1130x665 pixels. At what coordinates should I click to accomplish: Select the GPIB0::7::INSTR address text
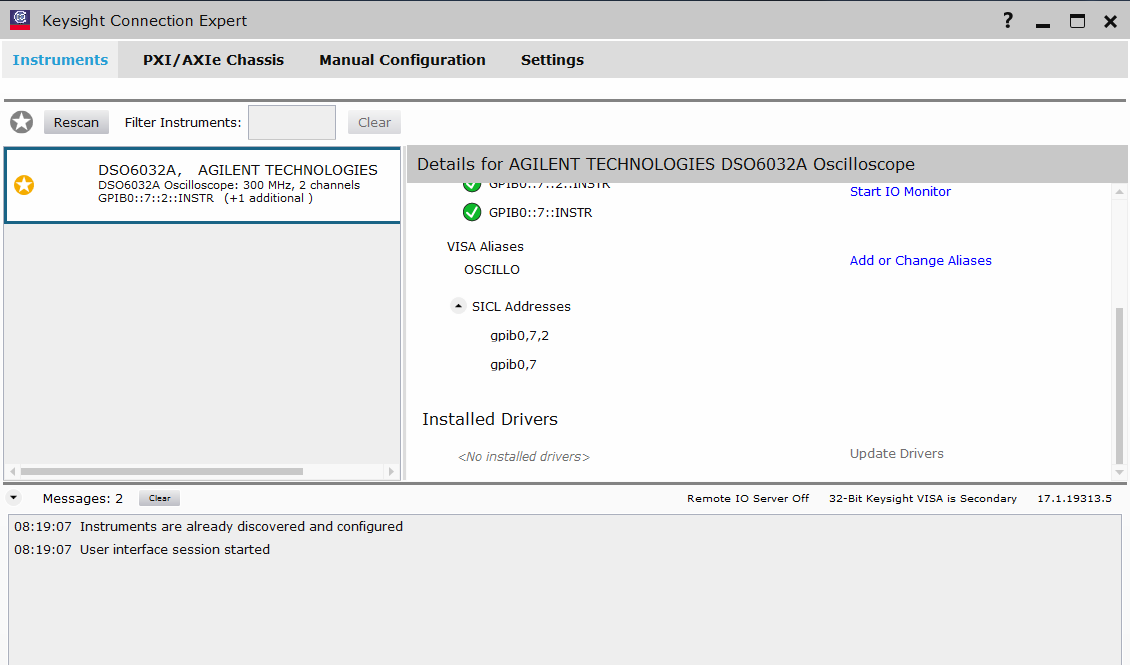coord(540,213)
